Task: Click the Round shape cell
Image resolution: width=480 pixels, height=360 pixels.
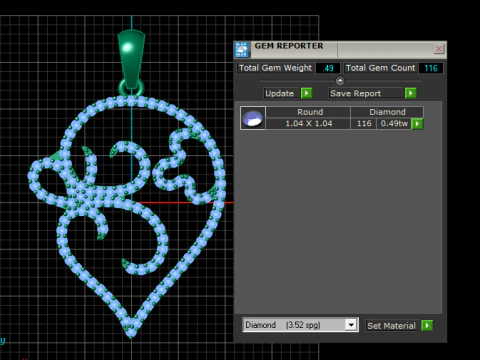Action: 308,112
